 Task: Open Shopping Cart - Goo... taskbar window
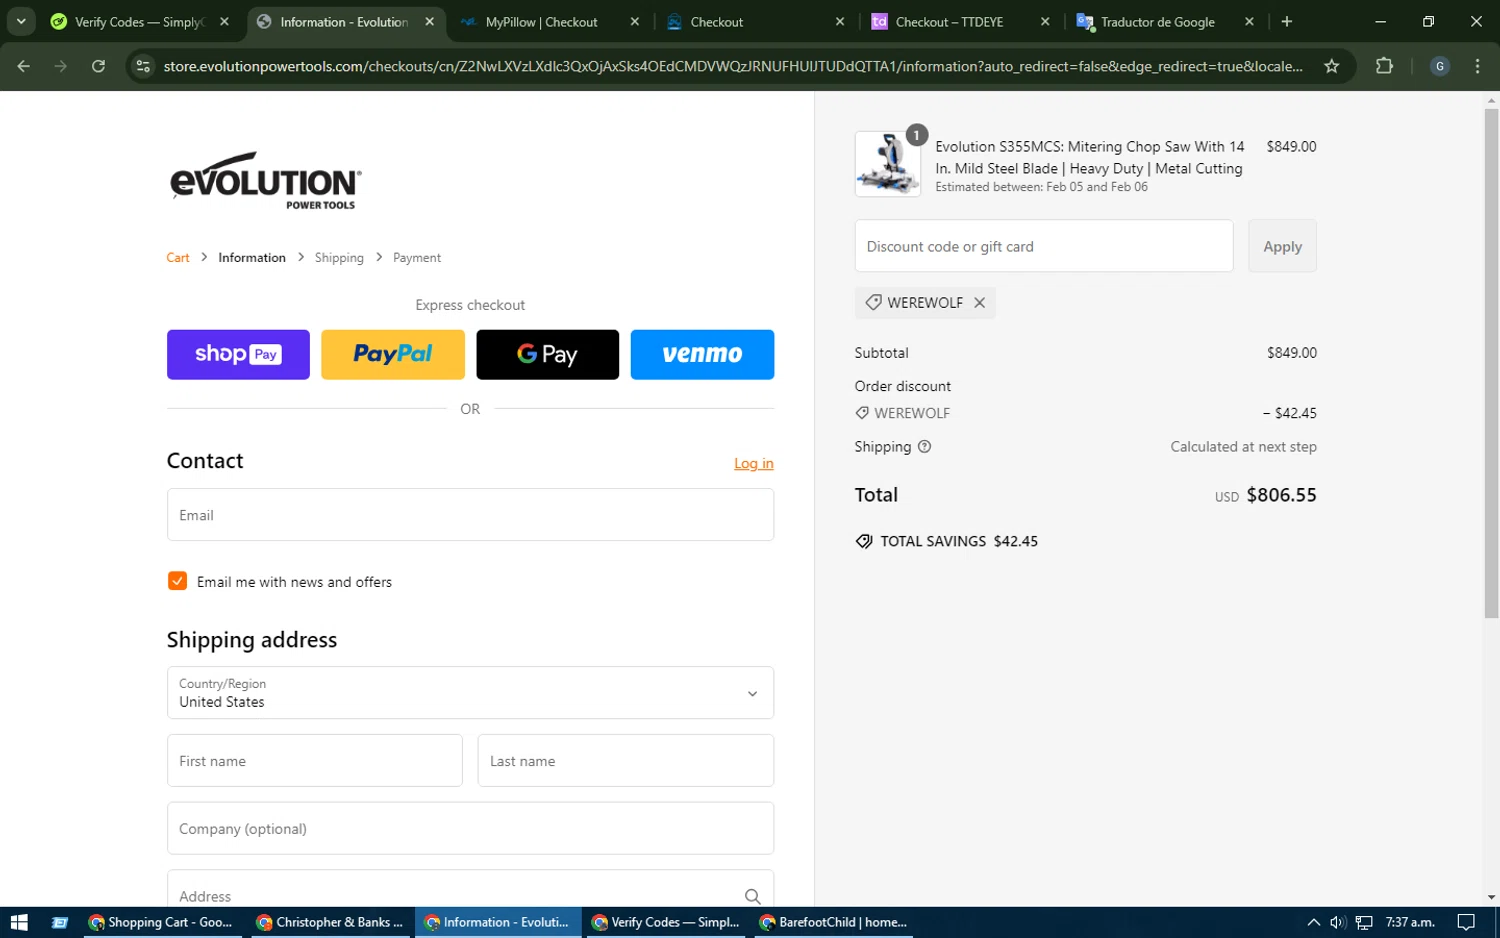[x=161, y=922]
